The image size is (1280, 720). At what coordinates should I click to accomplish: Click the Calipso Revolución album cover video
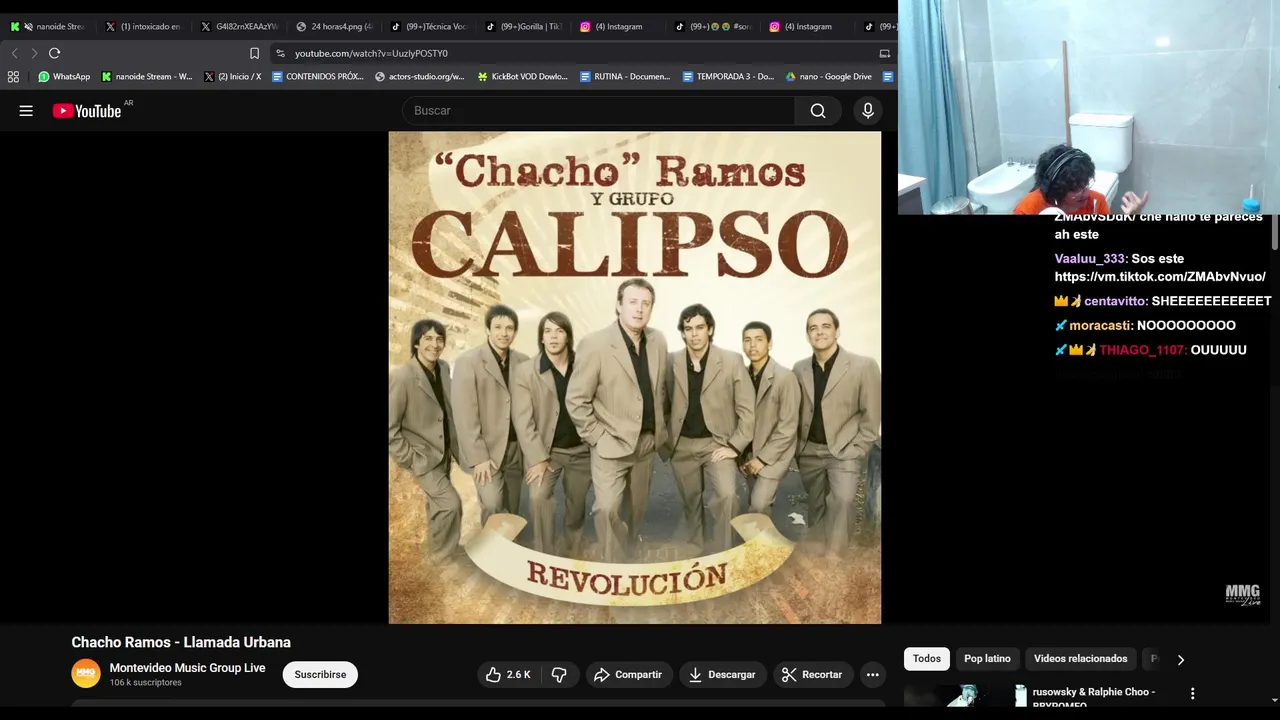(x=635, y=378)
